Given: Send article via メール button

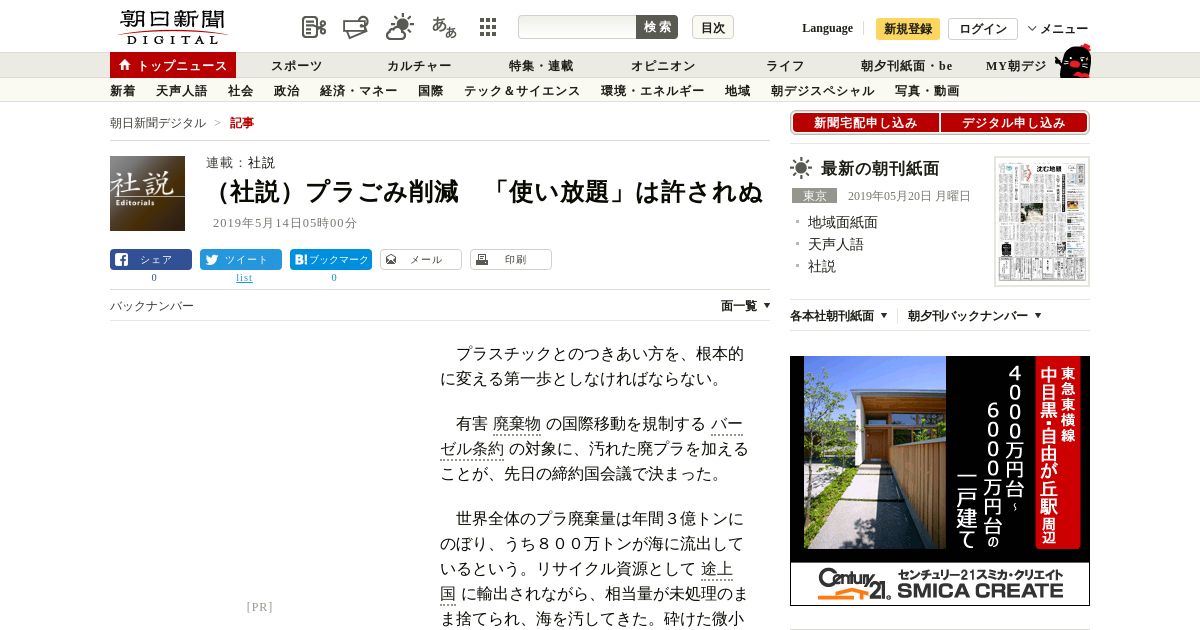Looking at the screenshot, I should pyautogui.click(x=421, y=260).
